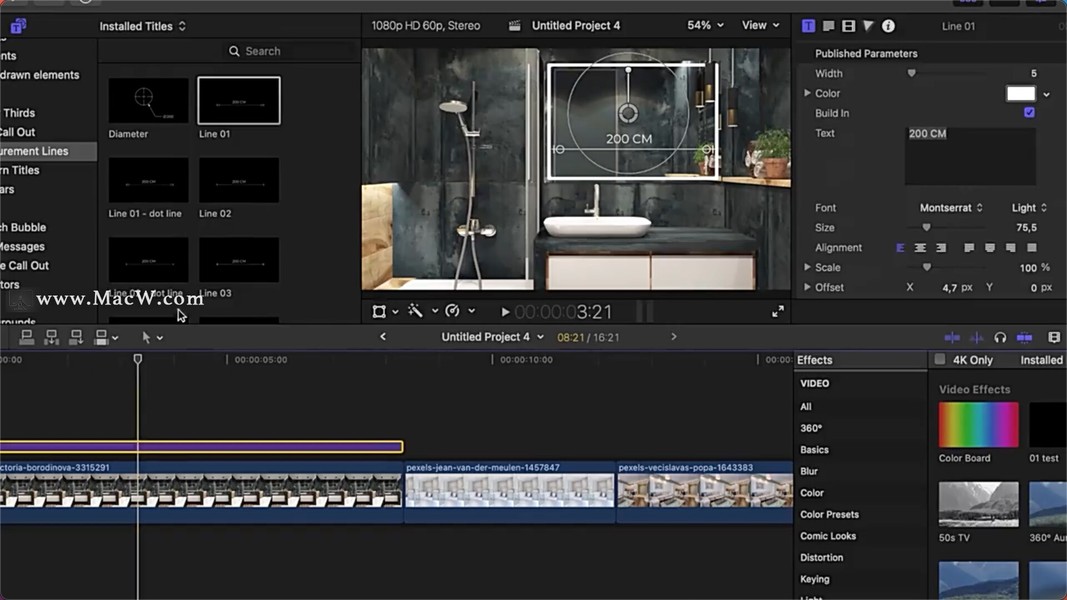Adjust the Width slider handle
Screen dimensions: 1067x600
point(911,73)
